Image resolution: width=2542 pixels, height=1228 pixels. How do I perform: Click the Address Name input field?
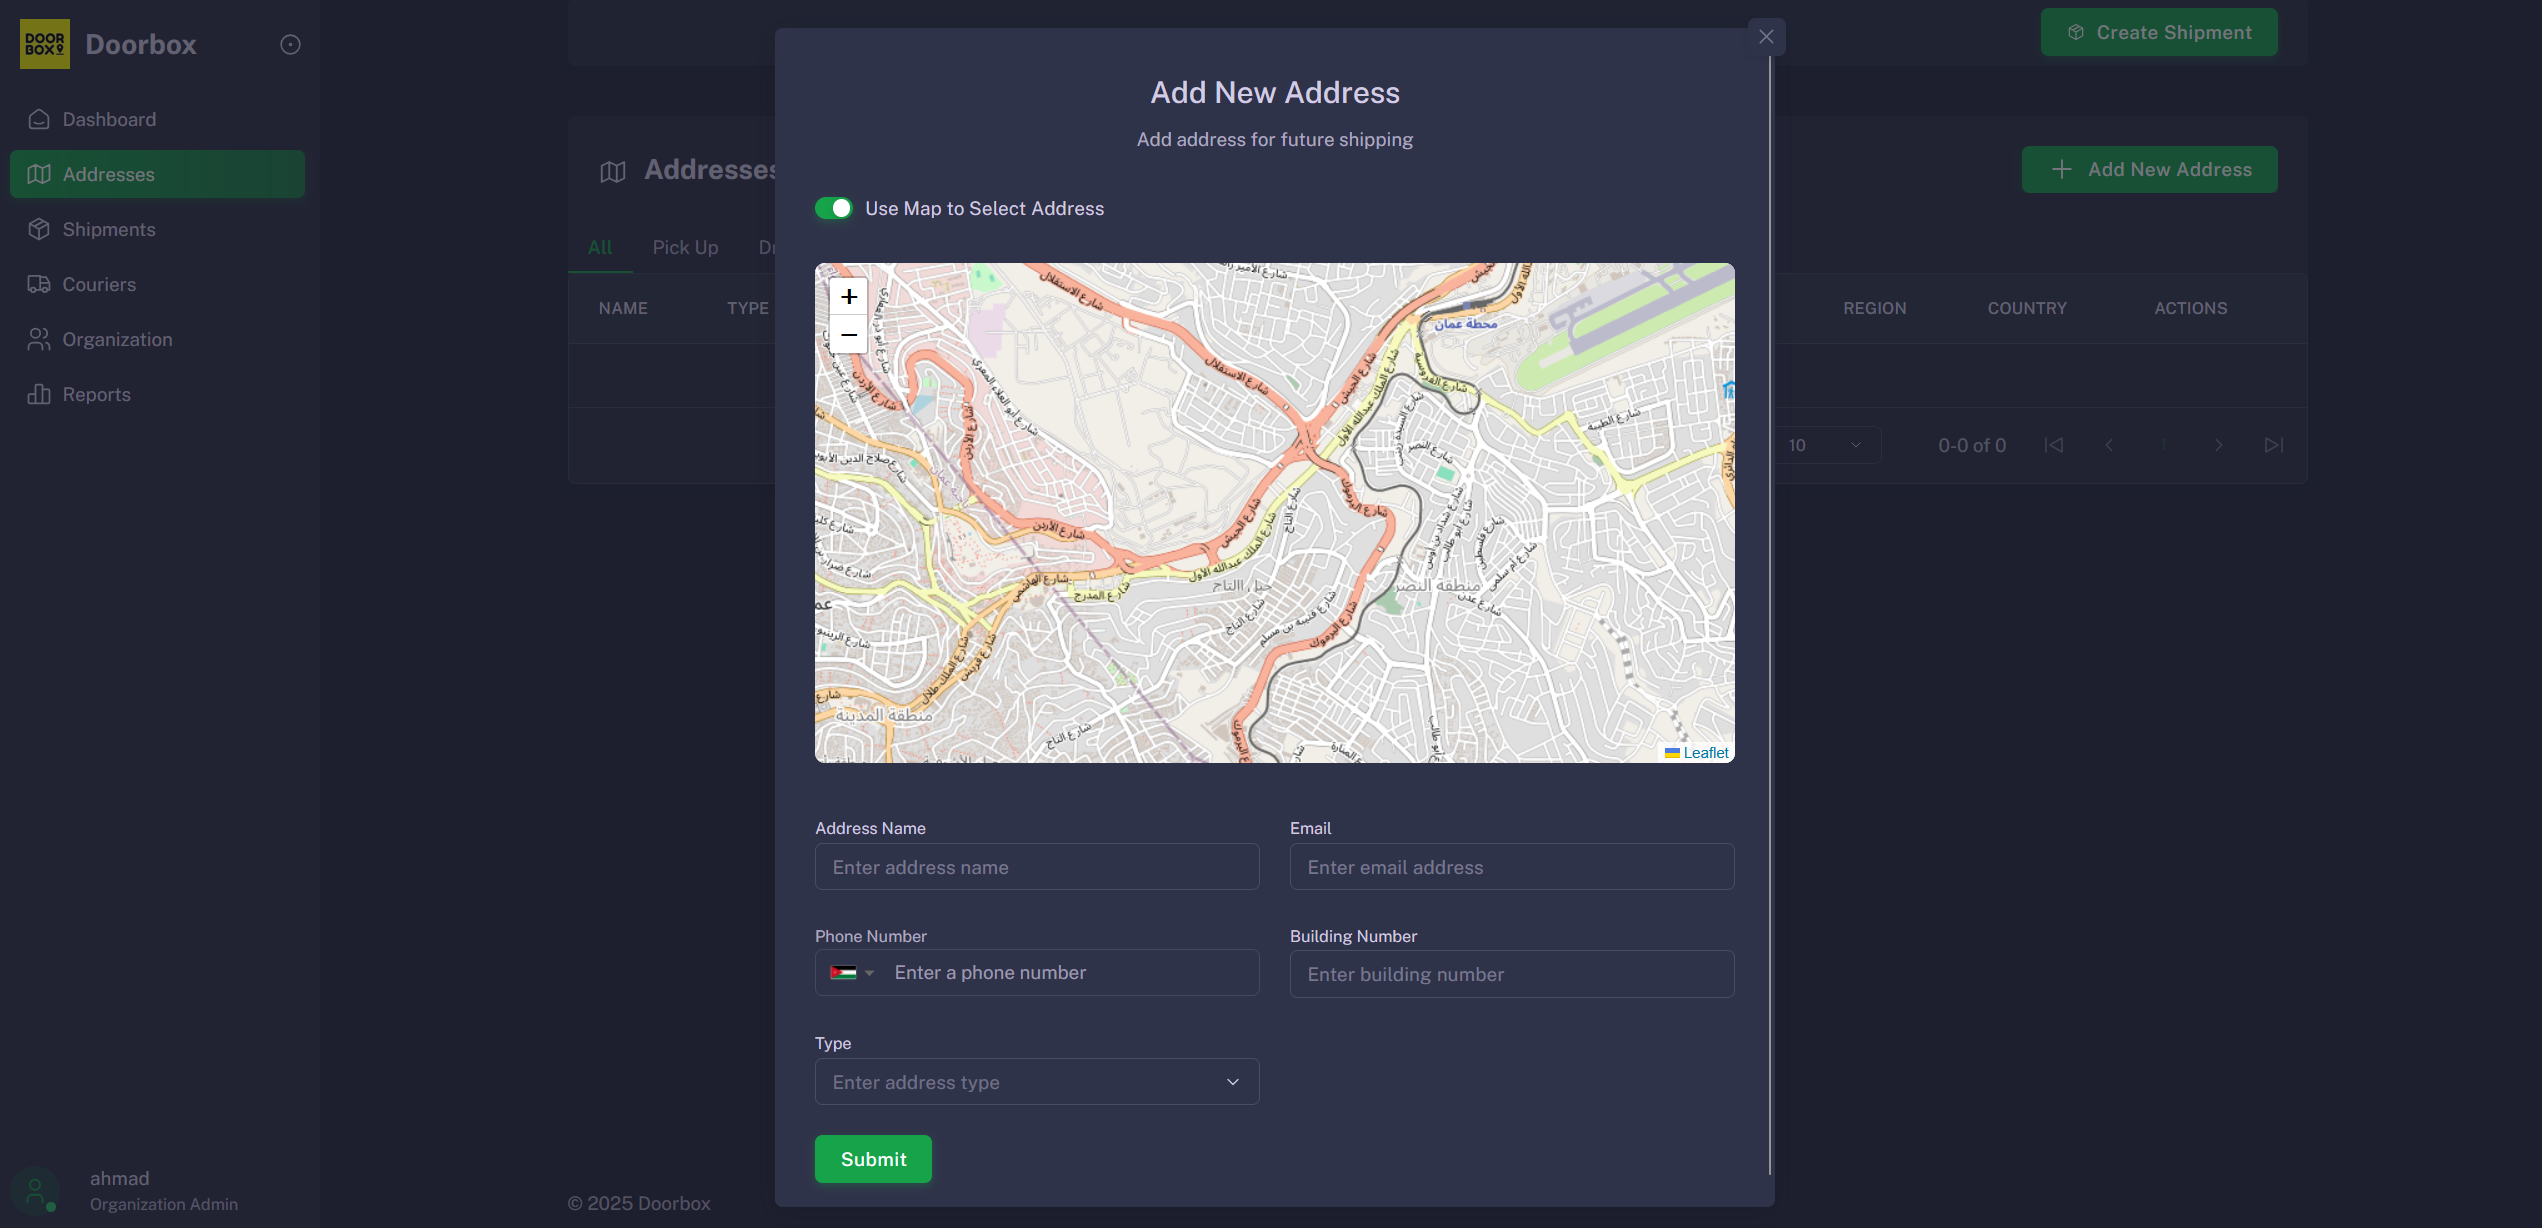coord(1036,867)
